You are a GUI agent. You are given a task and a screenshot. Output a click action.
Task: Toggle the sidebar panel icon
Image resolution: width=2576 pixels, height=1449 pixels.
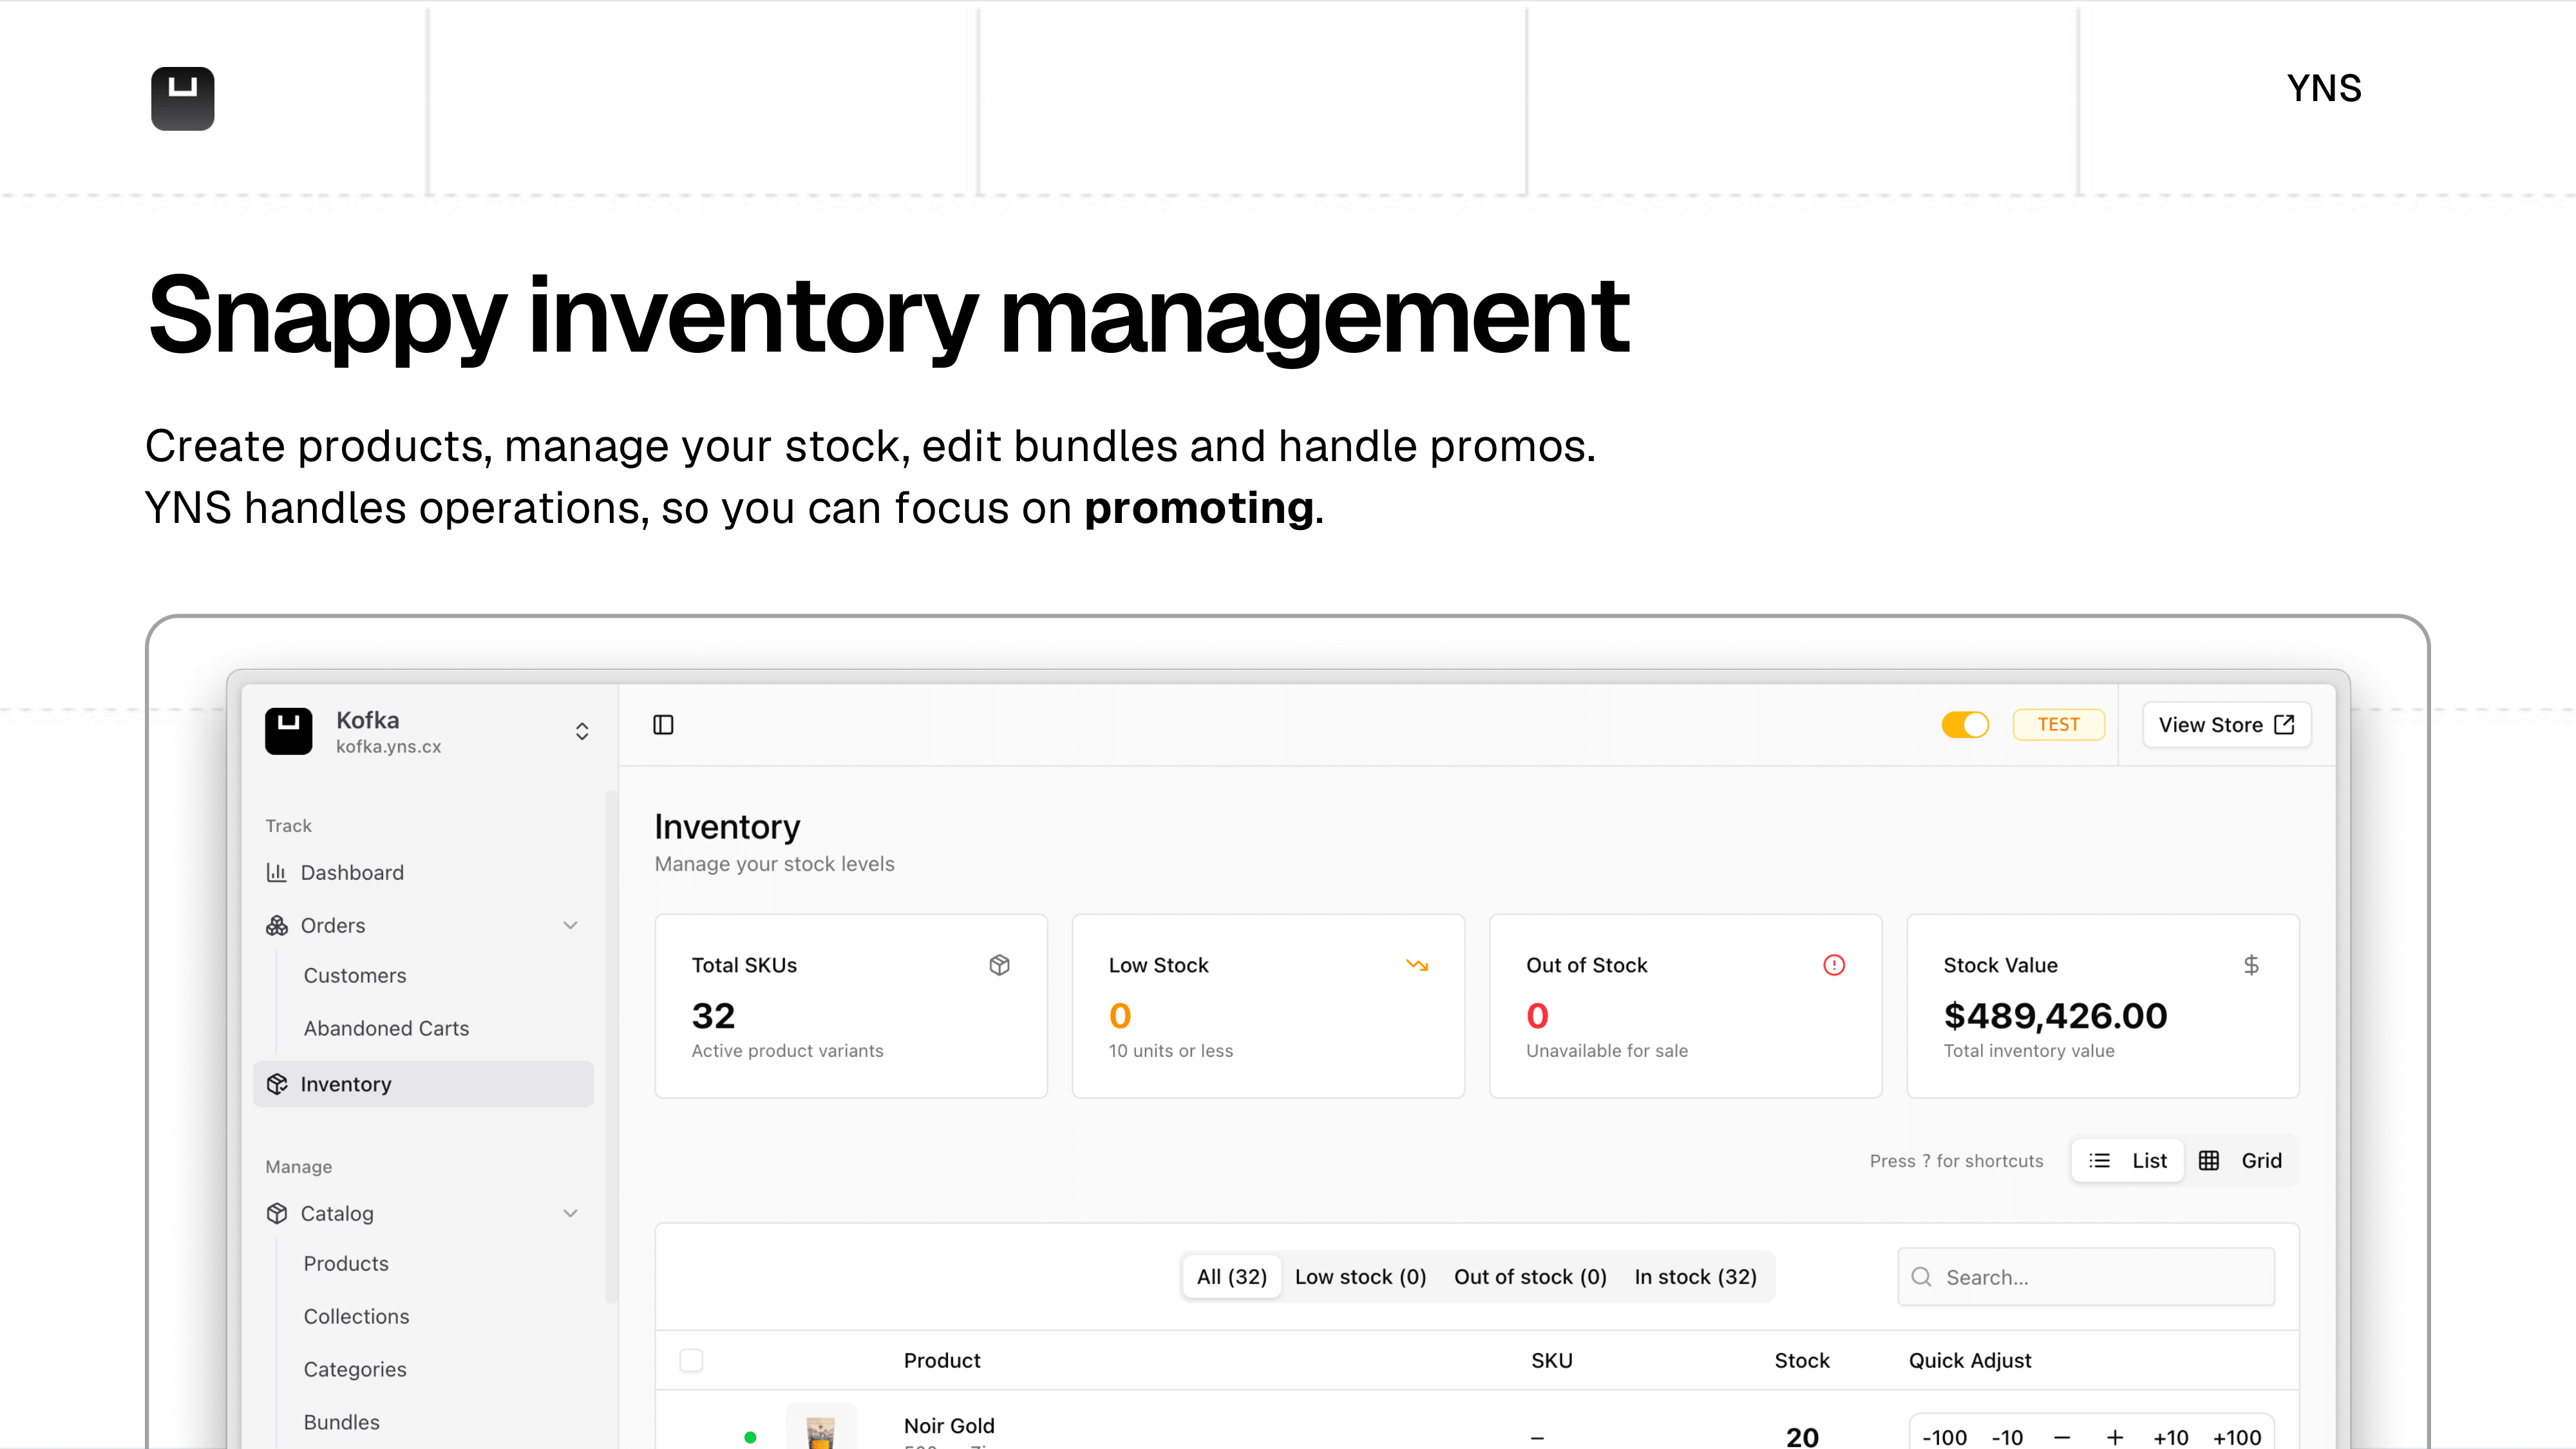pos(663,724)
